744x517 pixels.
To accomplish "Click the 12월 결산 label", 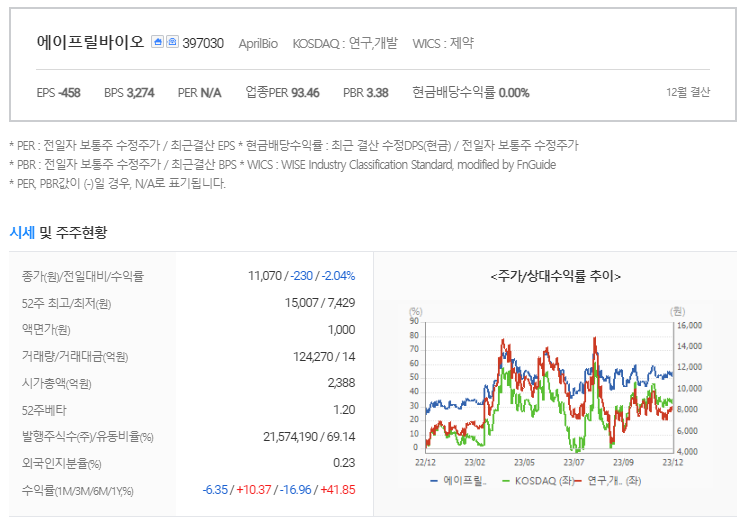I will 688,92.
